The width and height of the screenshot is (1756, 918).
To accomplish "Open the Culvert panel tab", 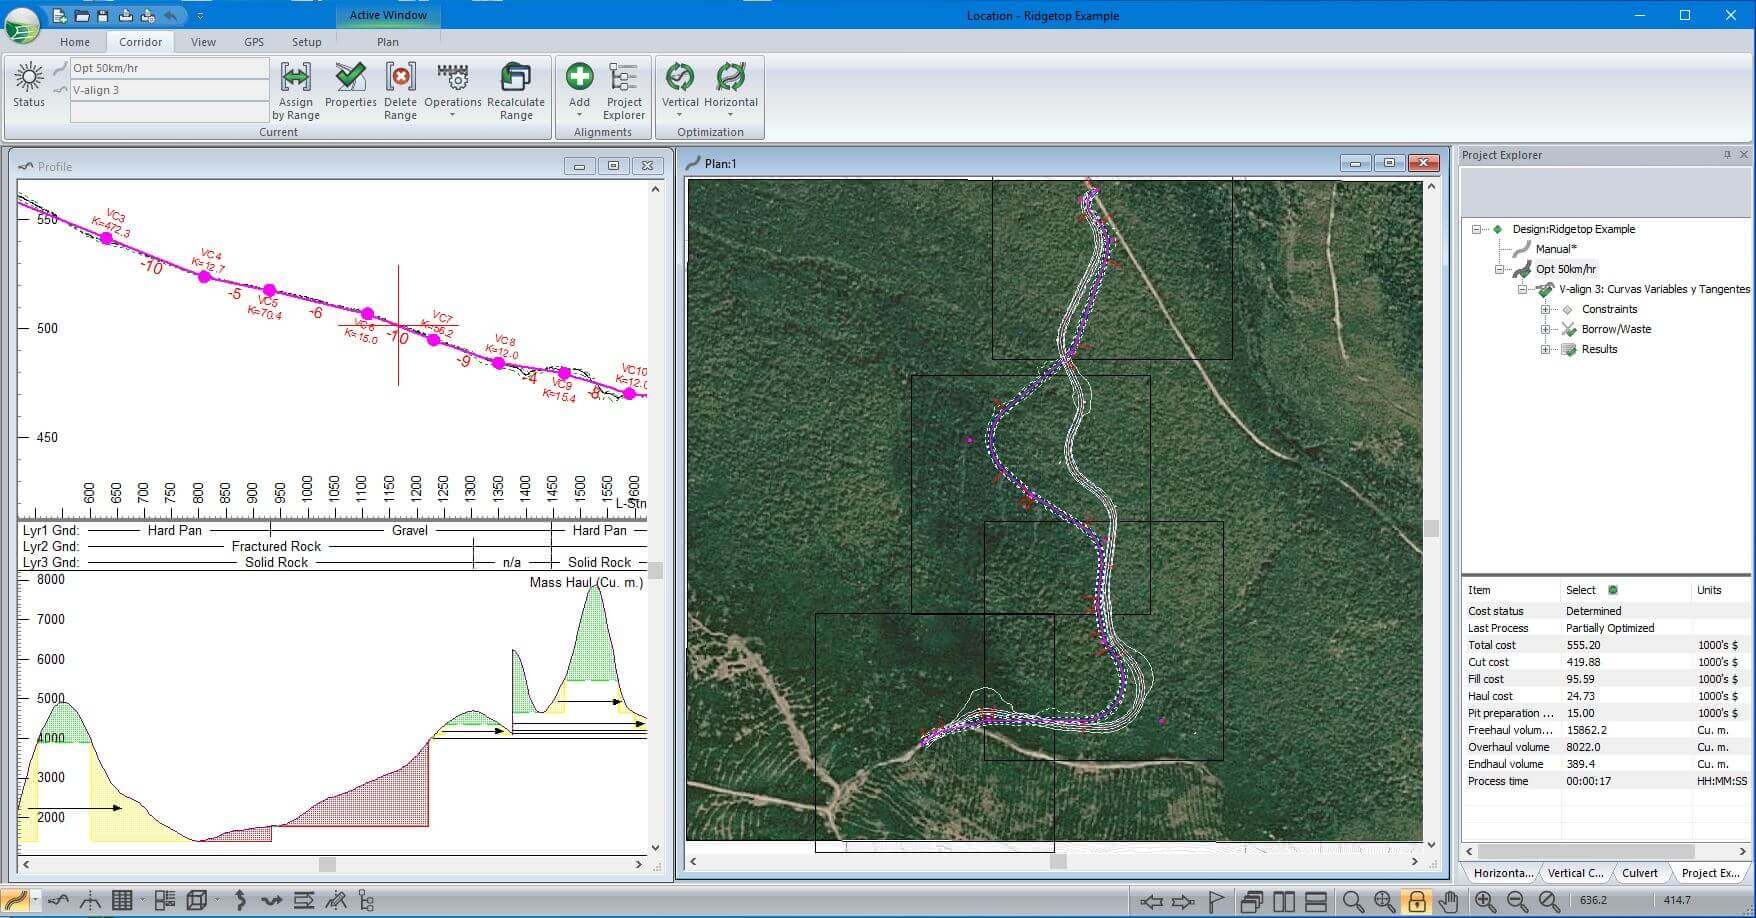I will [x=1639, y=873].
